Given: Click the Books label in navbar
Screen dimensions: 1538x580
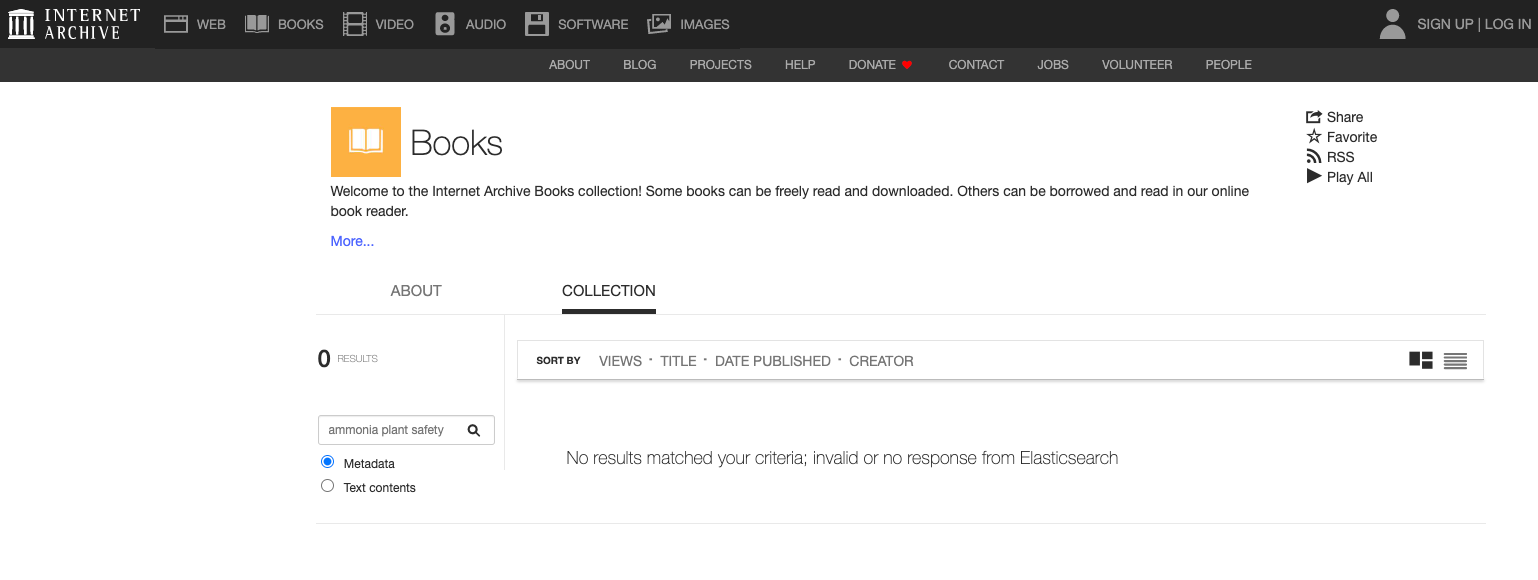Looking at the screenshot, I should pos(301,24).
